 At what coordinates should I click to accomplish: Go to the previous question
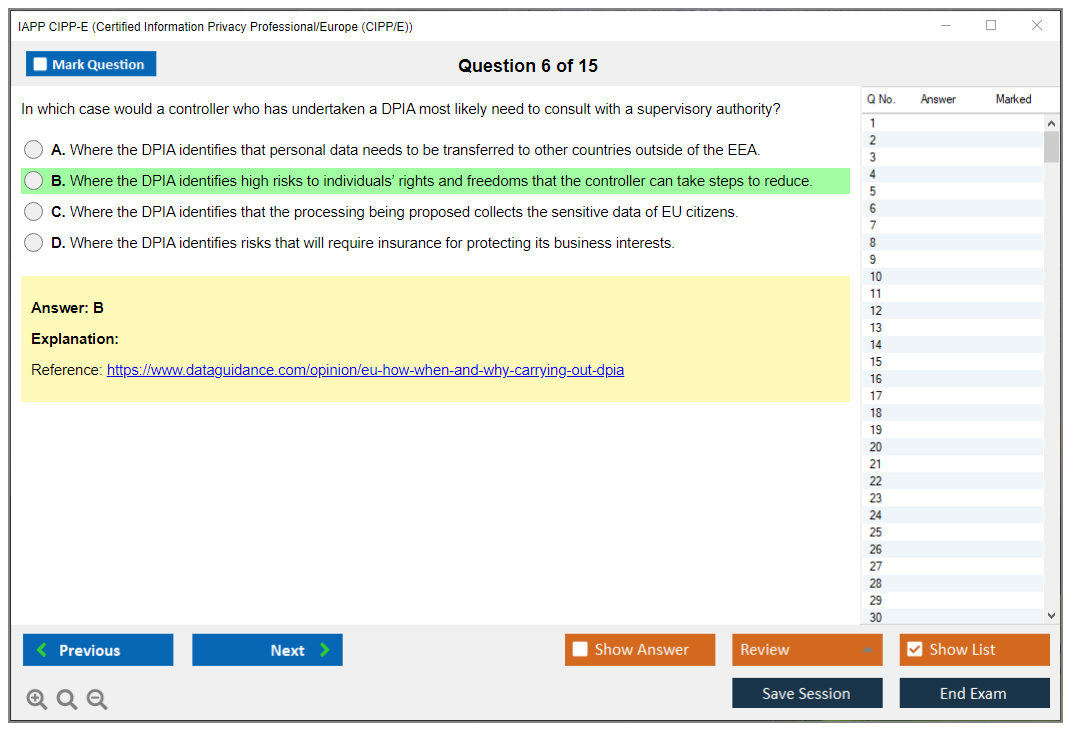(x=98, y=650)
